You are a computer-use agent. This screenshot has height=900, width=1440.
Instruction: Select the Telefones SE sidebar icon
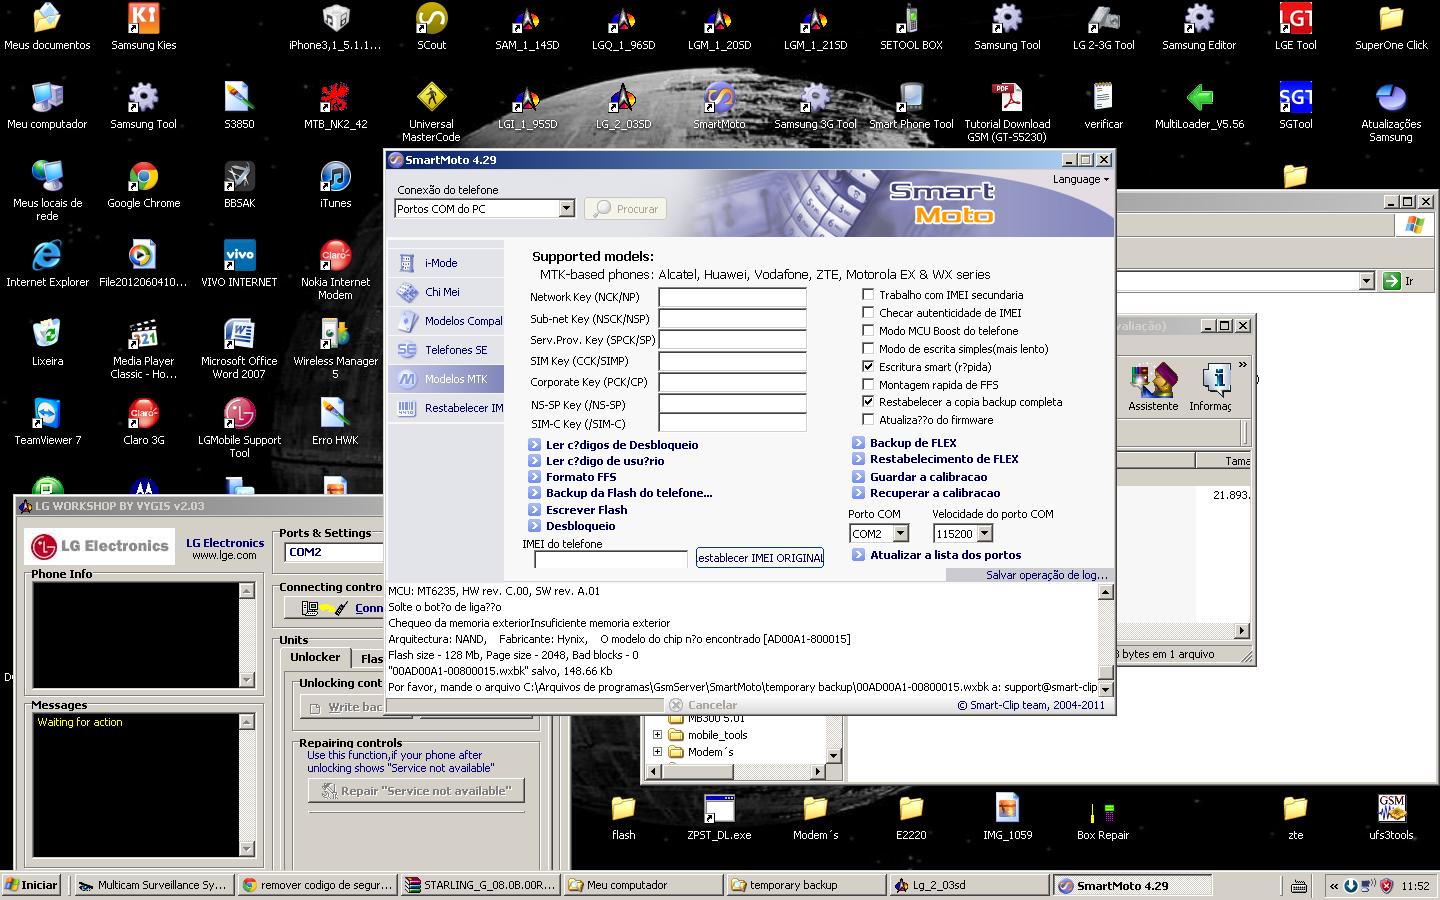point(407,351)
